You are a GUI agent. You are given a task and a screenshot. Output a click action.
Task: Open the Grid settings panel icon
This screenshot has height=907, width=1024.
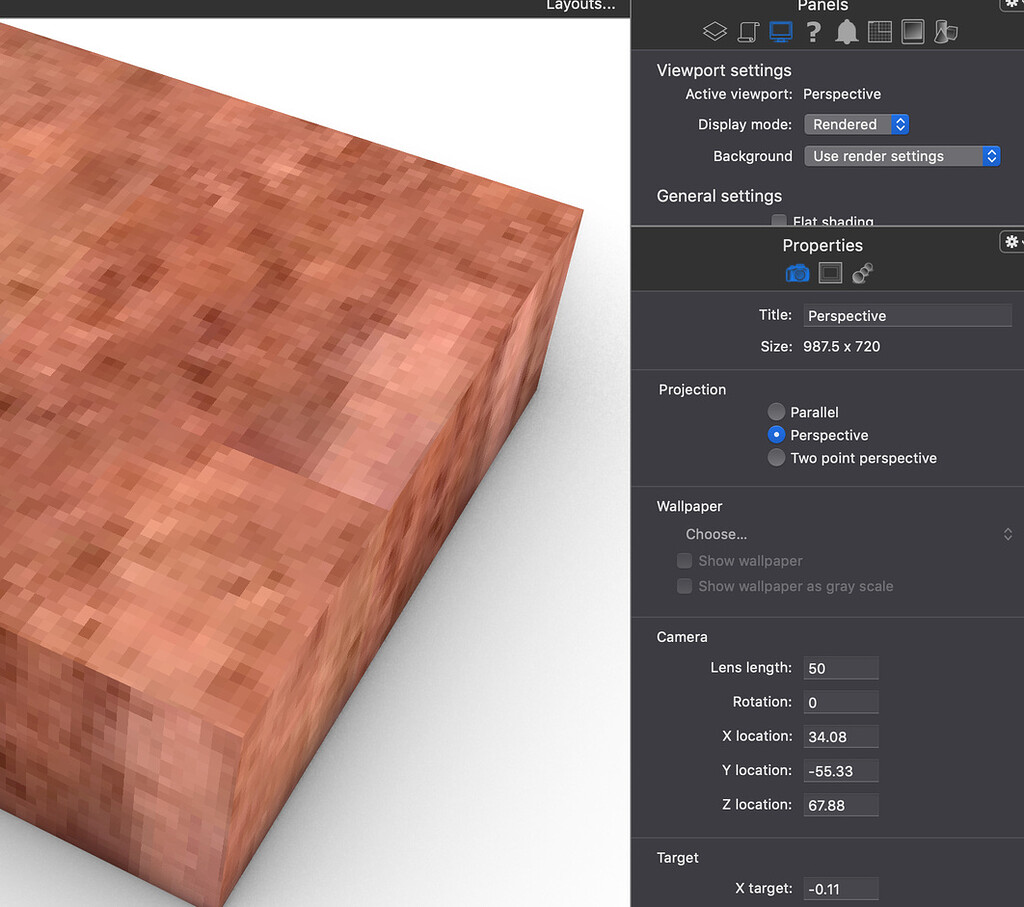pos(880,31)
